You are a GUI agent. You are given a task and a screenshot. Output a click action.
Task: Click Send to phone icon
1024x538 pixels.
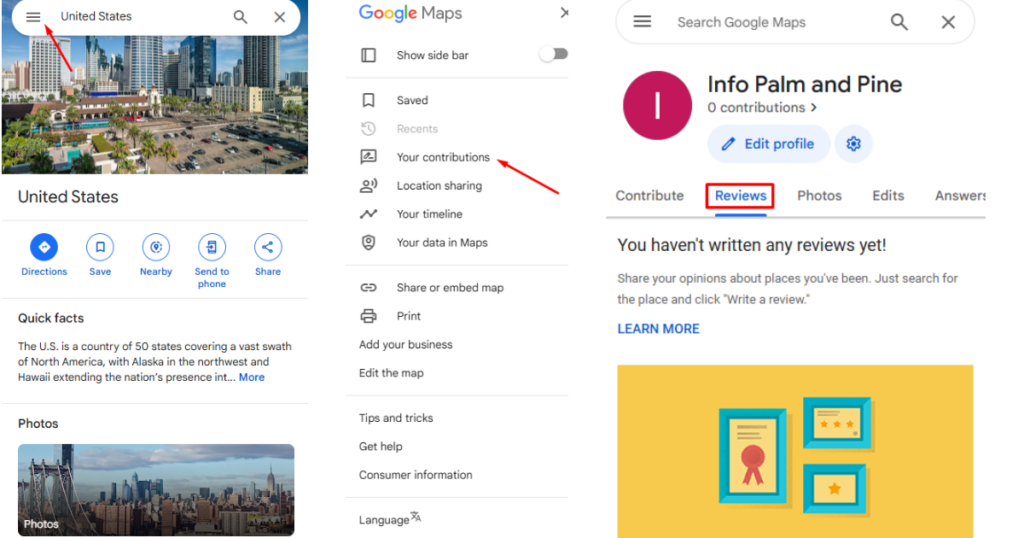pyautogui.click(x=212, y=247)
